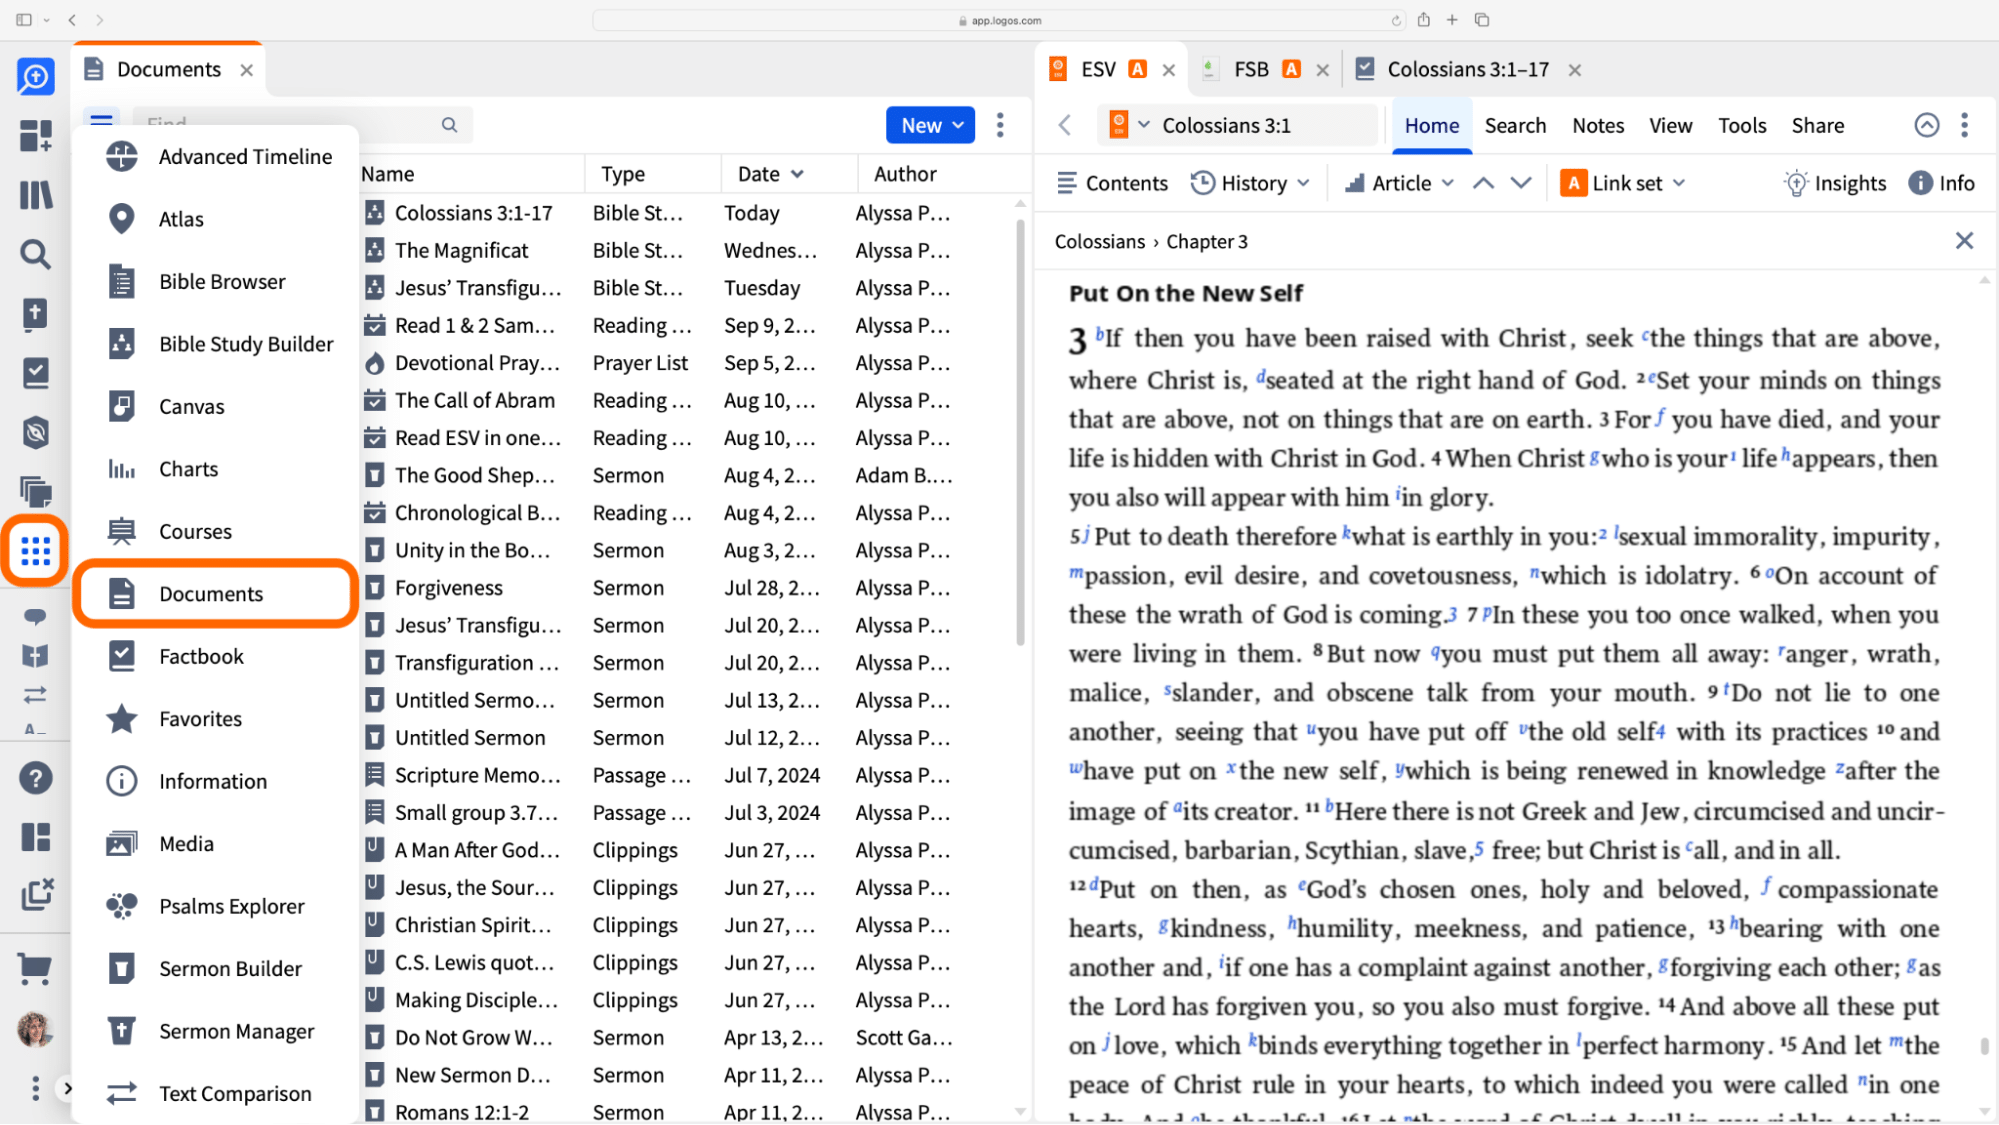Open the Media tool

(218, 844)
